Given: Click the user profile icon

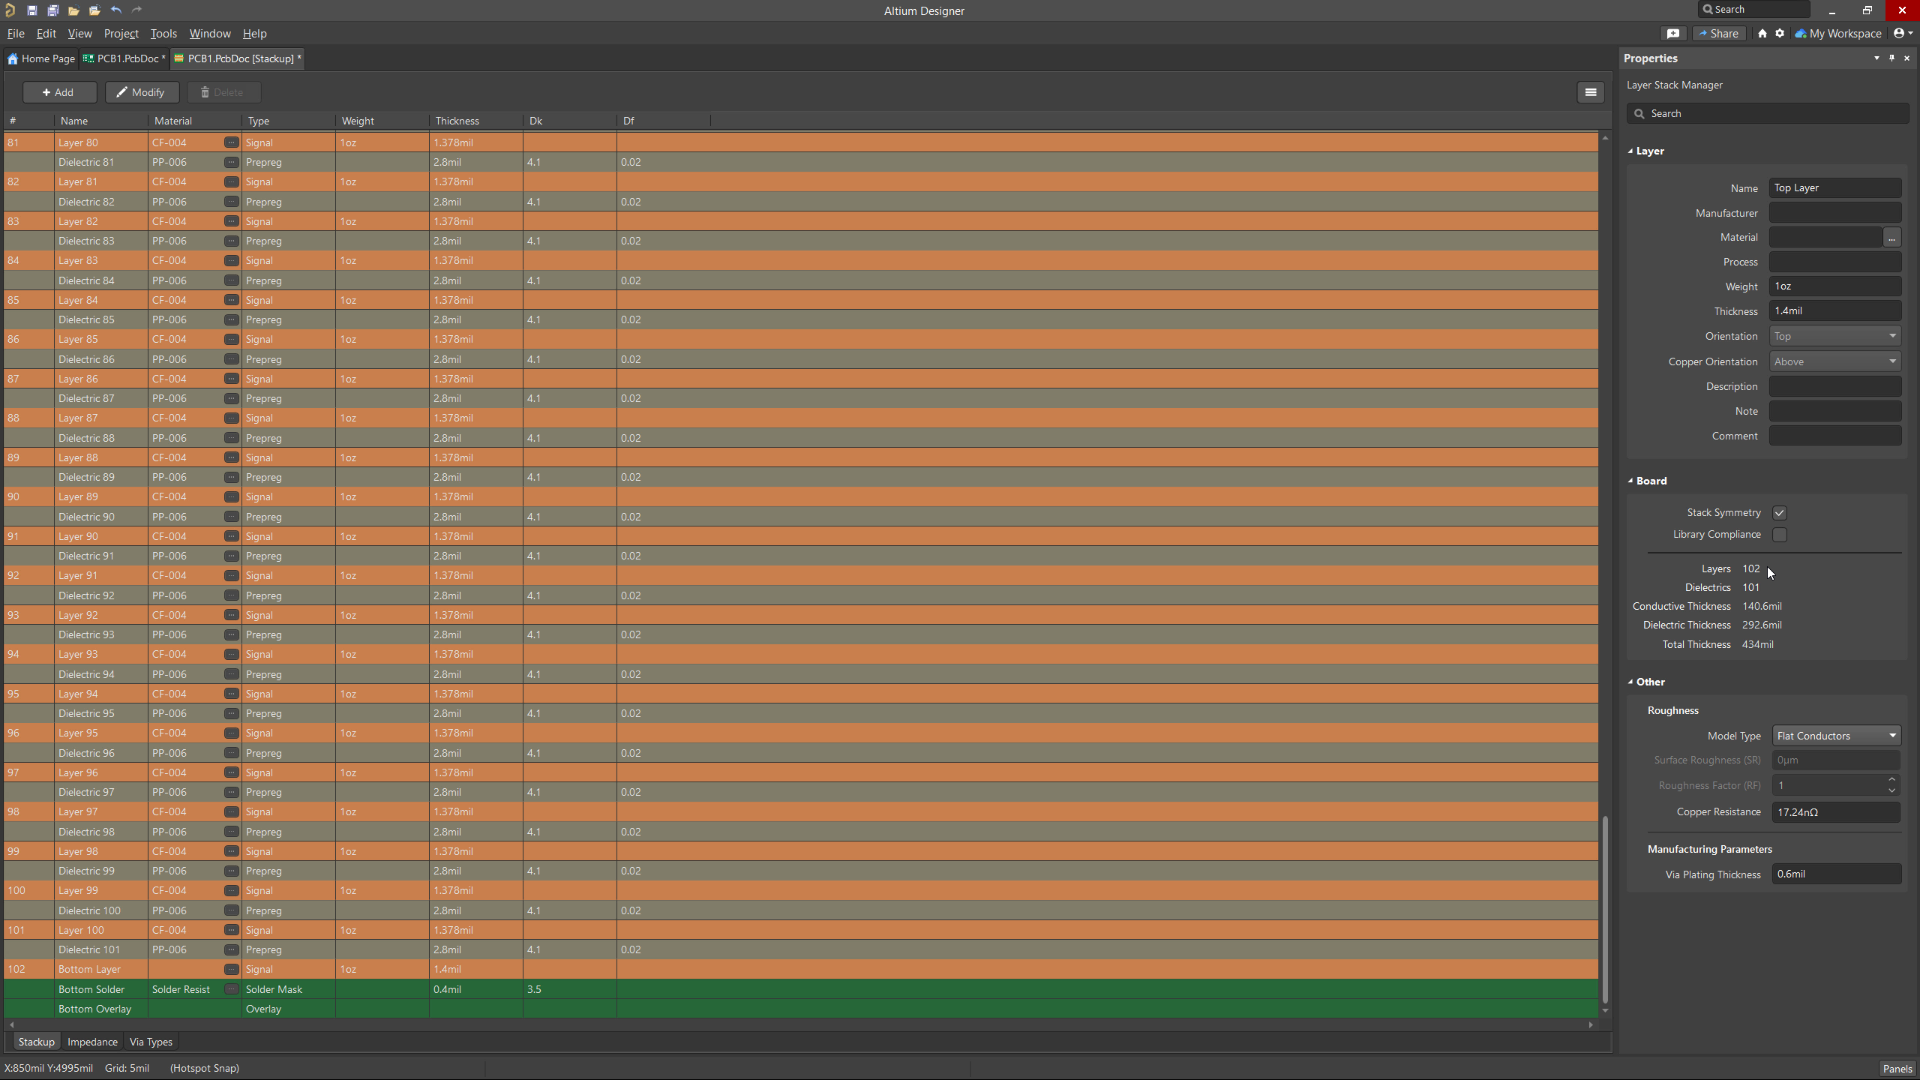Looking at the screenshot, I should 1901,33.
